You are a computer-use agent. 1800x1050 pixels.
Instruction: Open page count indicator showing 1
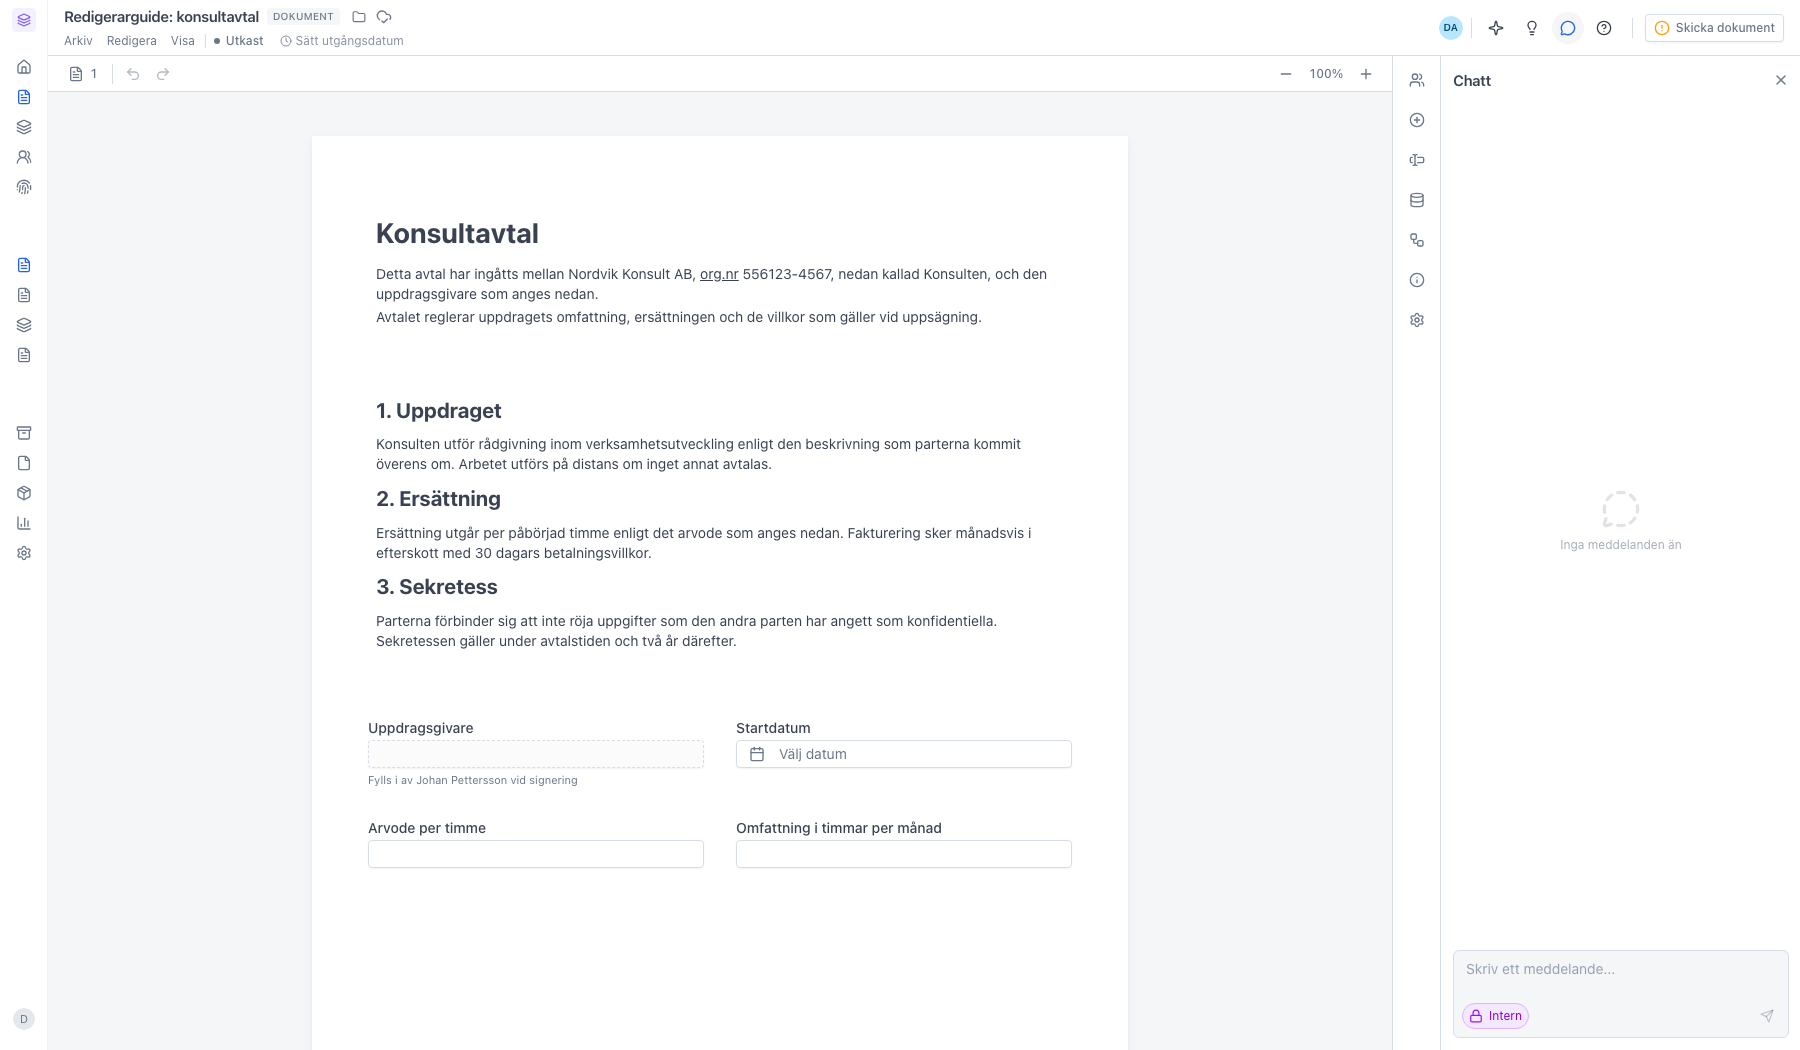click(84, 74)
